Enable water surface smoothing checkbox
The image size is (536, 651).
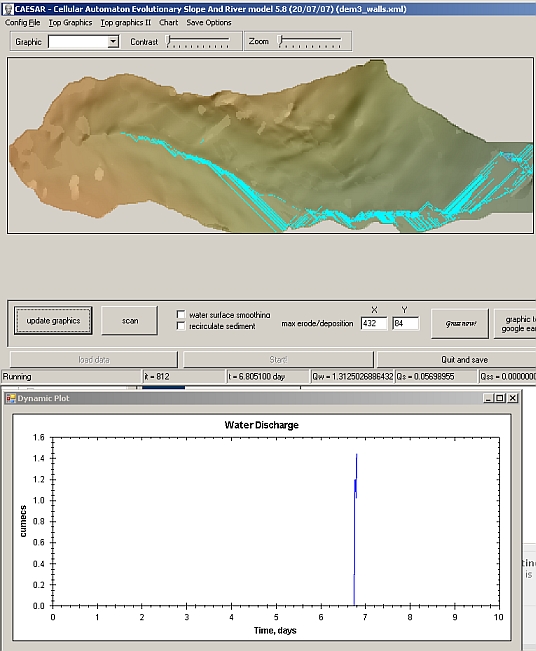(181, 315)
